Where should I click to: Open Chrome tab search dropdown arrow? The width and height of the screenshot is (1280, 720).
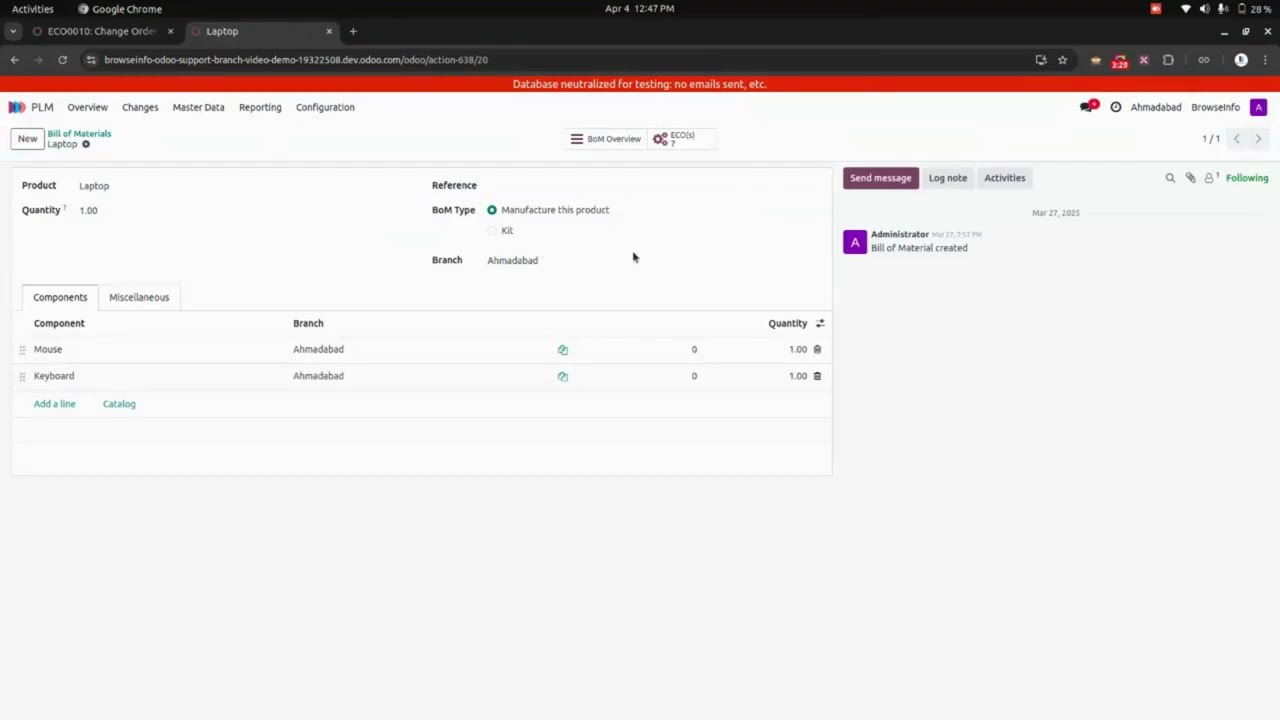click(x=13, y=32)
